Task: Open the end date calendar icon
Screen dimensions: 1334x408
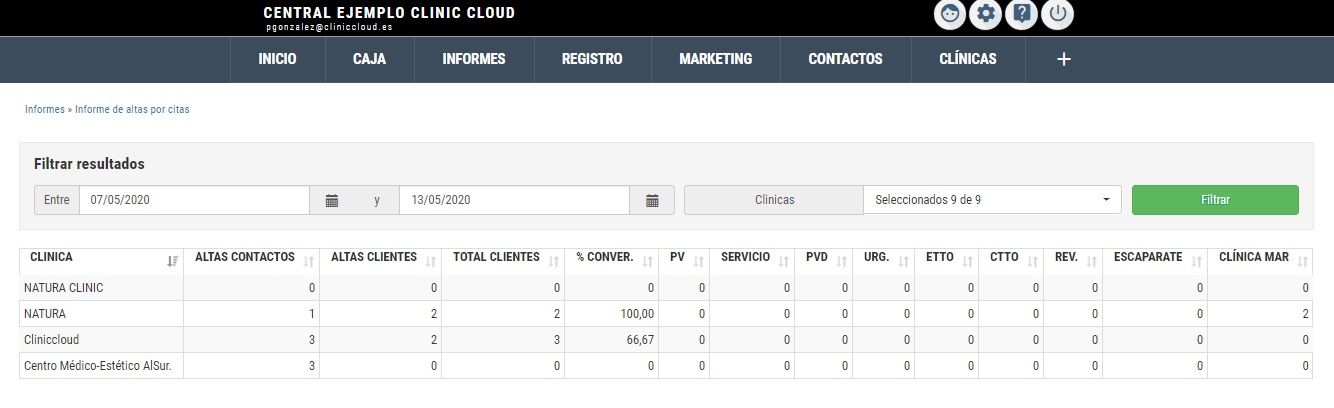Action: click(x=652, y=200)
